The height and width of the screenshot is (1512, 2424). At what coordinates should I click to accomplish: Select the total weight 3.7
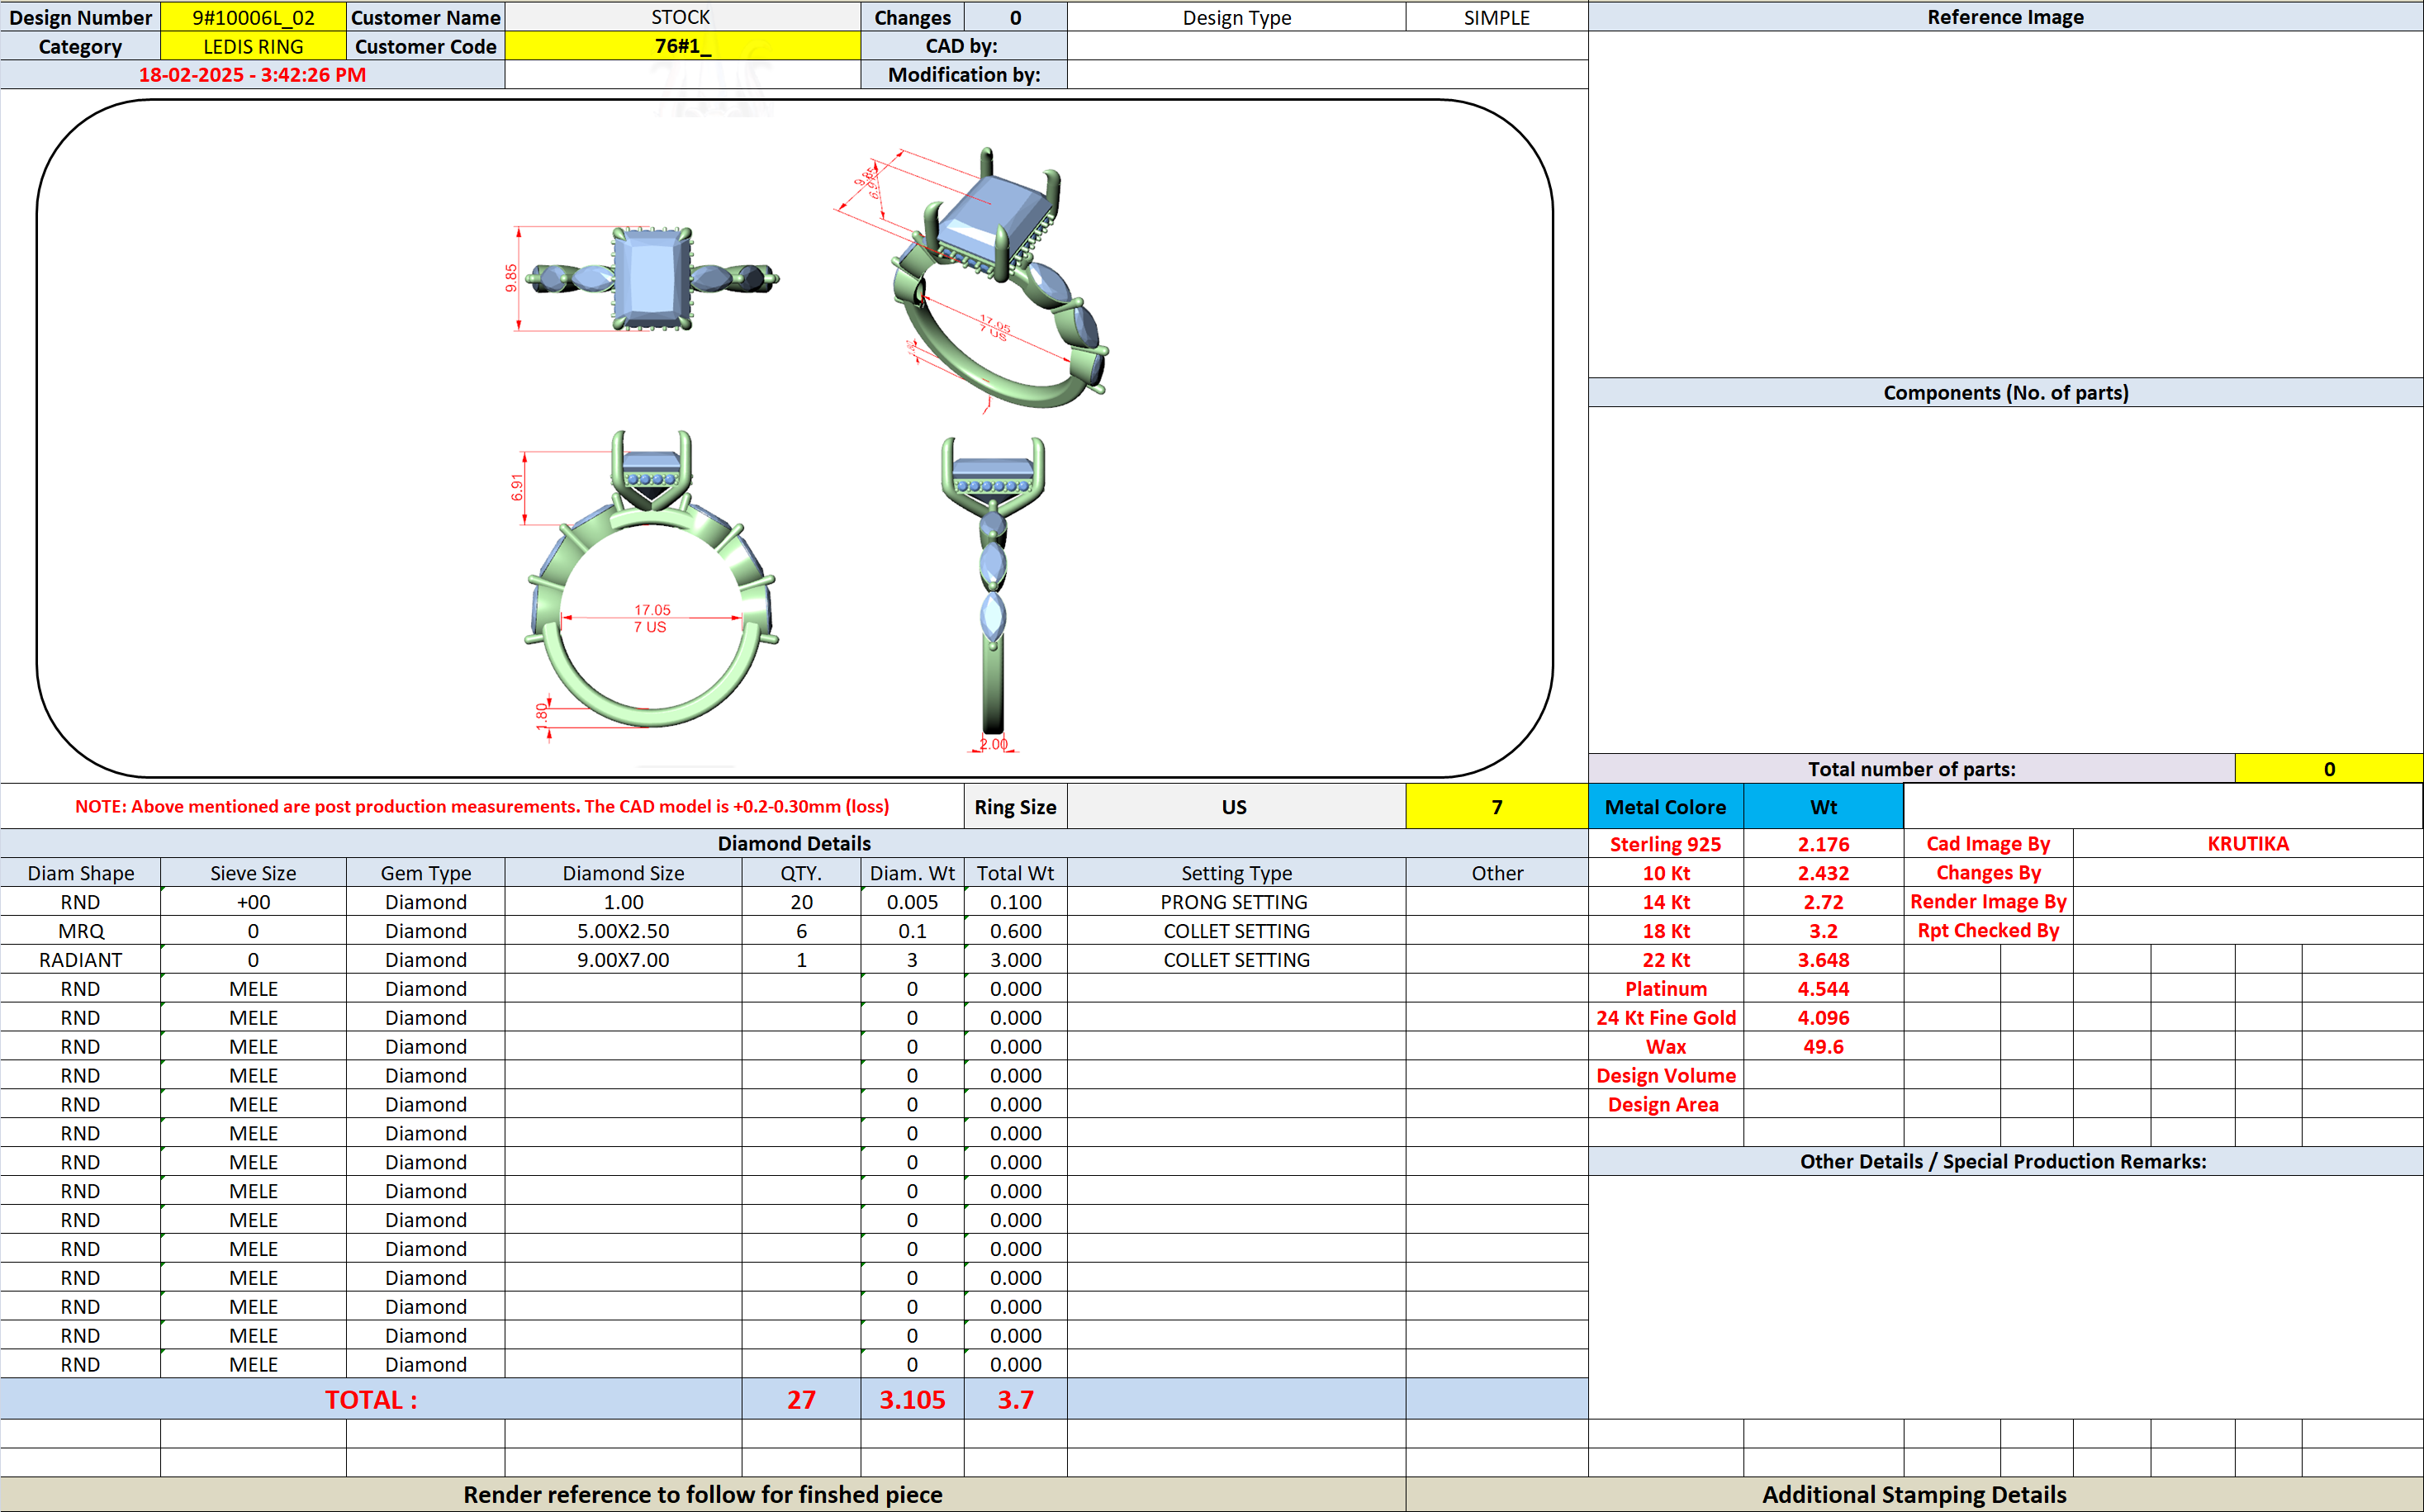(x=1015, y=1399)
